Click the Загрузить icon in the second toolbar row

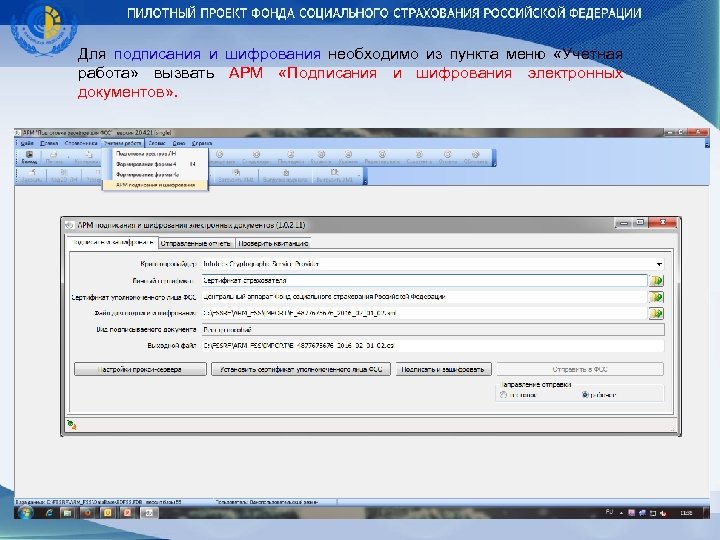click(32, 175)
